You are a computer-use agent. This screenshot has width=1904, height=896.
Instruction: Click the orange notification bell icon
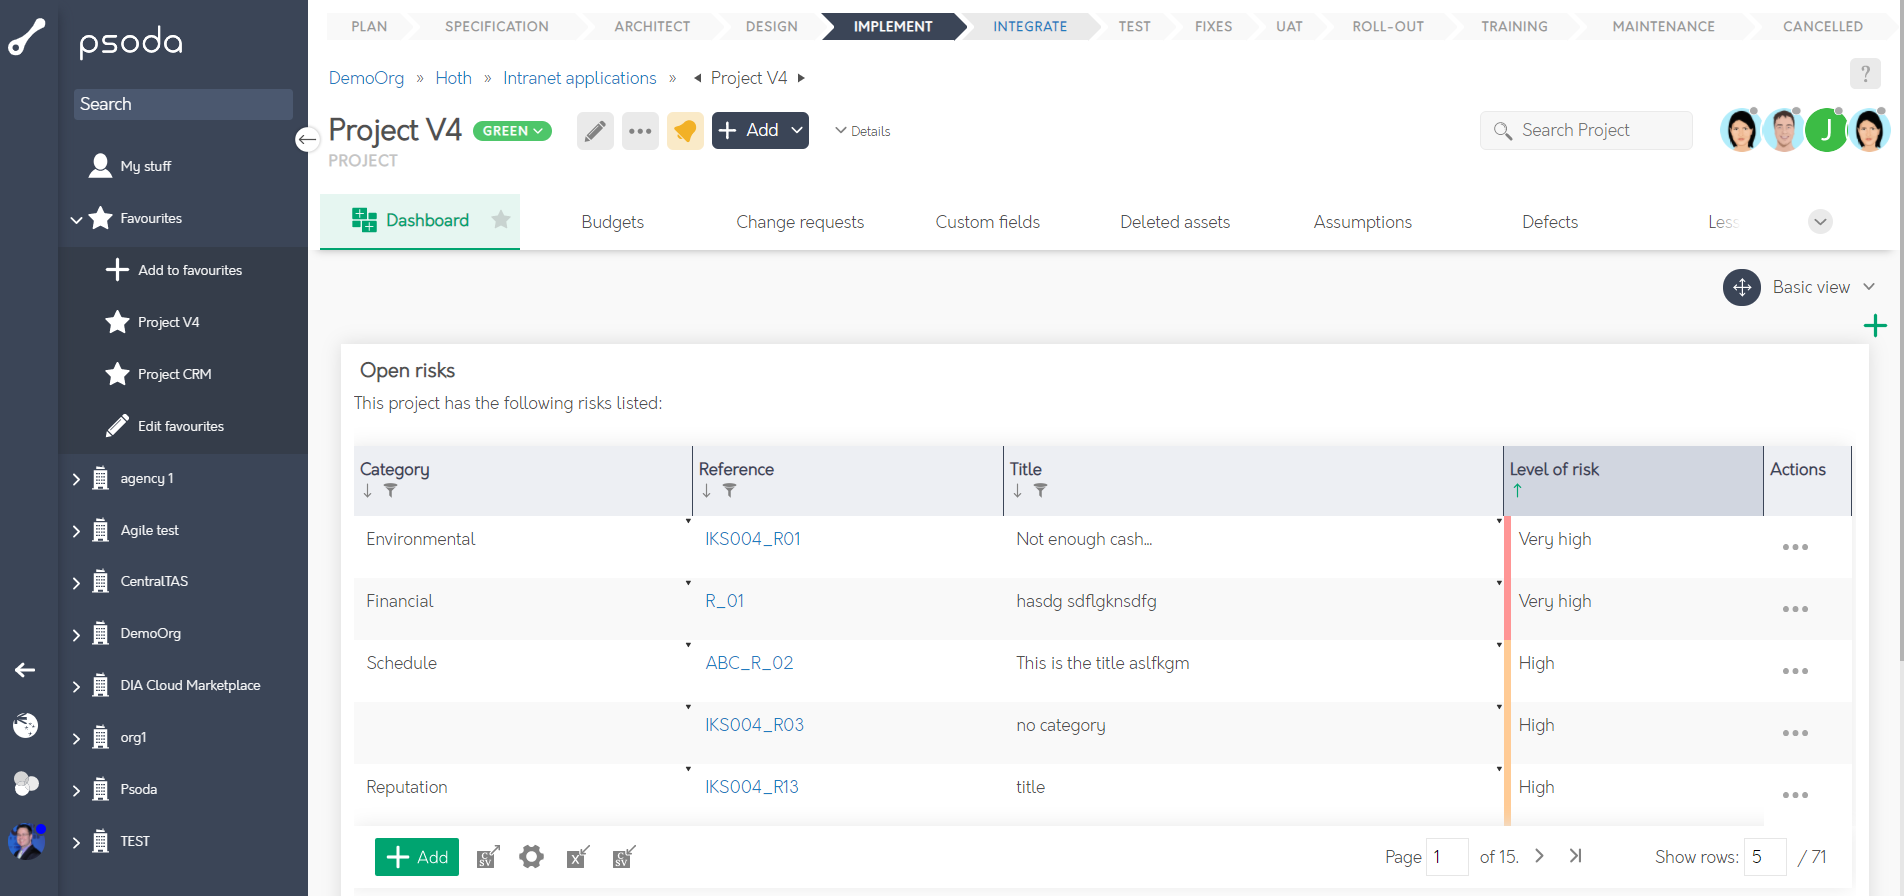685,131
